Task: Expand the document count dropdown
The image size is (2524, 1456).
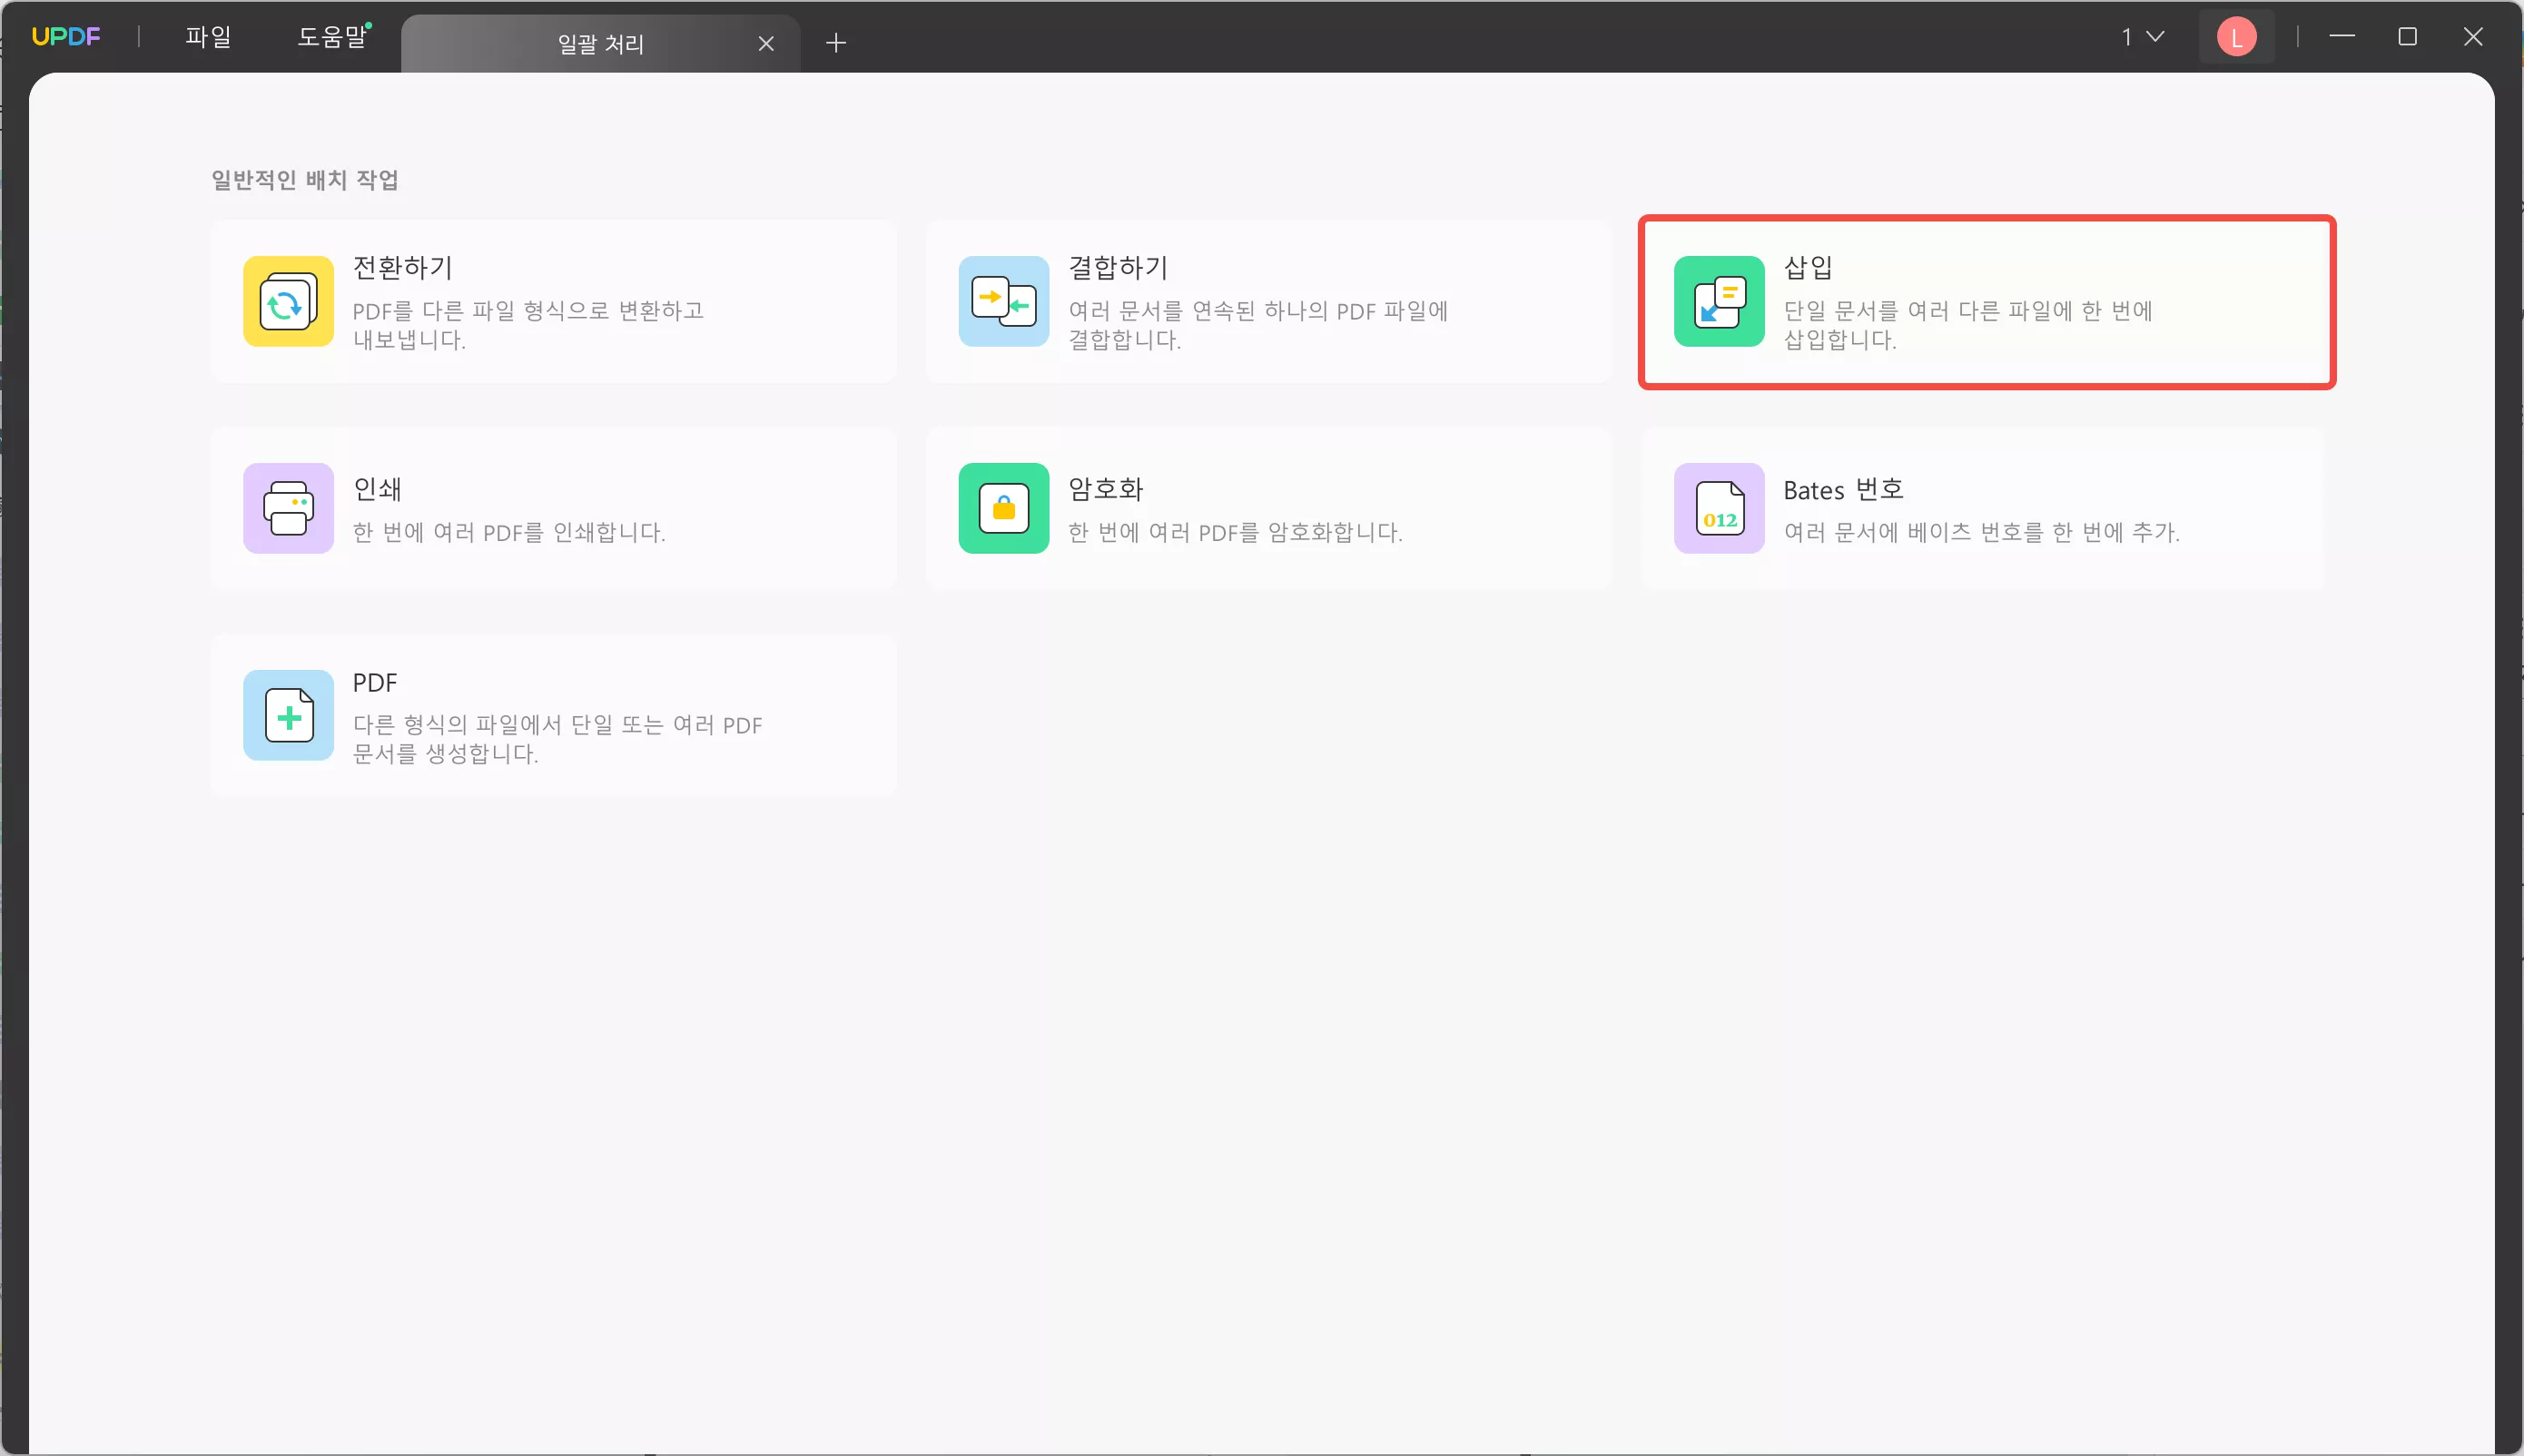Action: [x=2140, y=36]
